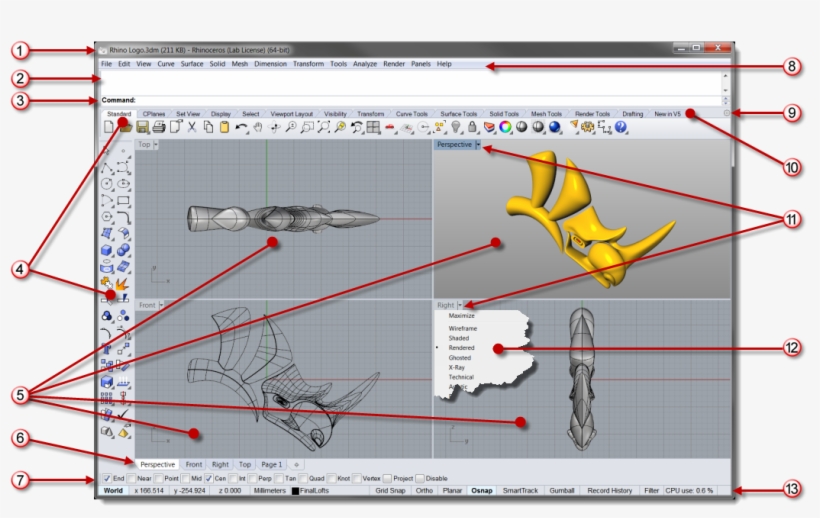Click the blue Render sphere icon
The height and width of the screenshot is (518, 820).
(555, 127)
